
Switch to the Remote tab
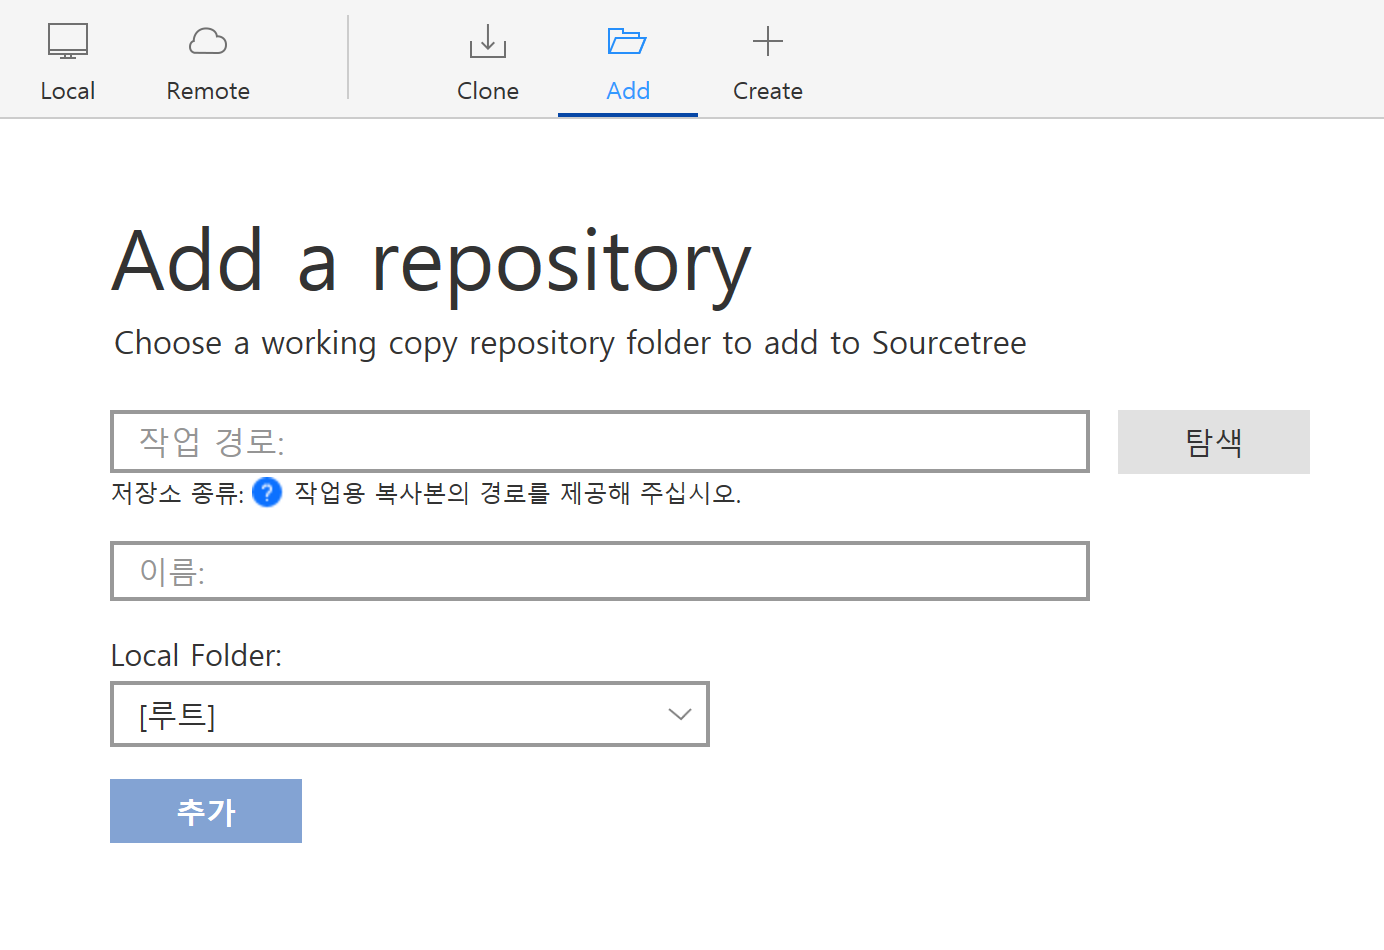coord(208,62)
